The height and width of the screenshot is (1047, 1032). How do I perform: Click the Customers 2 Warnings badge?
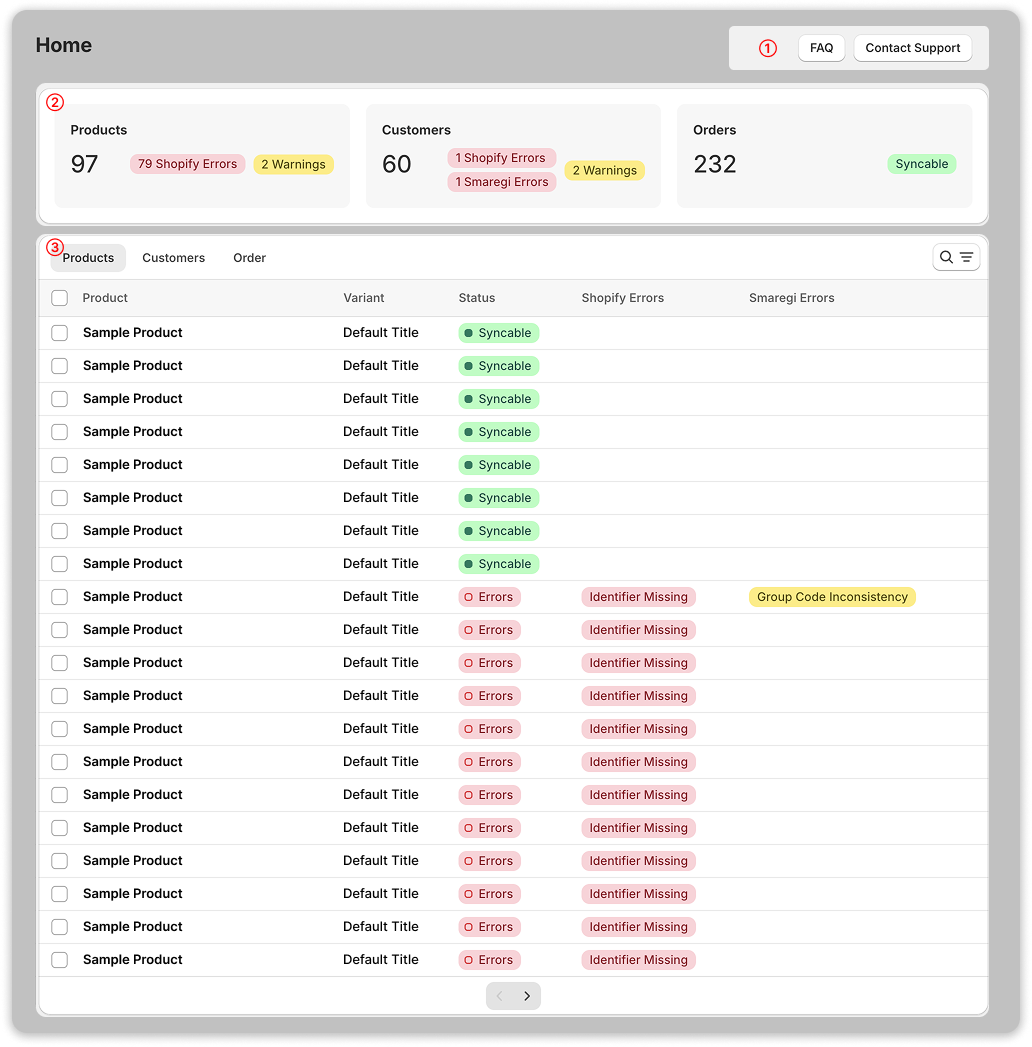(604, 171)
